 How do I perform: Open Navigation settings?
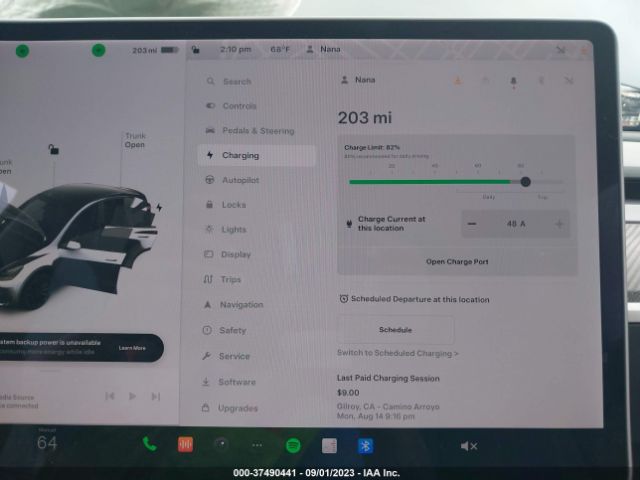(233, 304)
